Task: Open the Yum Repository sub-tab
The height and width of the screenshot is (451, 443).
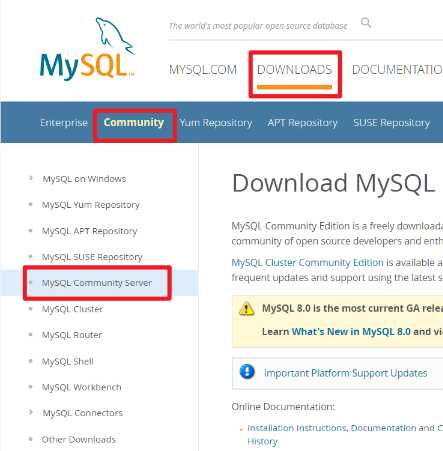Action: [x=216, y=123]
